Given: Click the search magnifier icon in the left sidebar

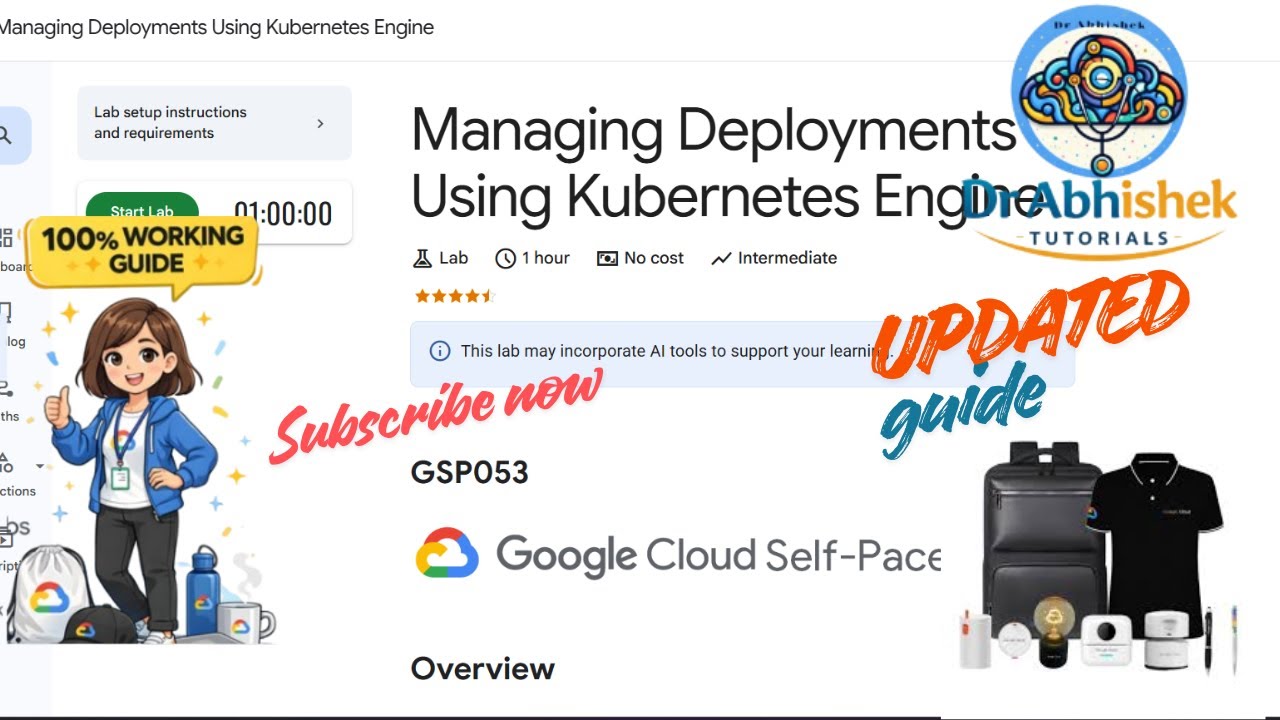Looking at the screenshot, I should pos(5,136).
